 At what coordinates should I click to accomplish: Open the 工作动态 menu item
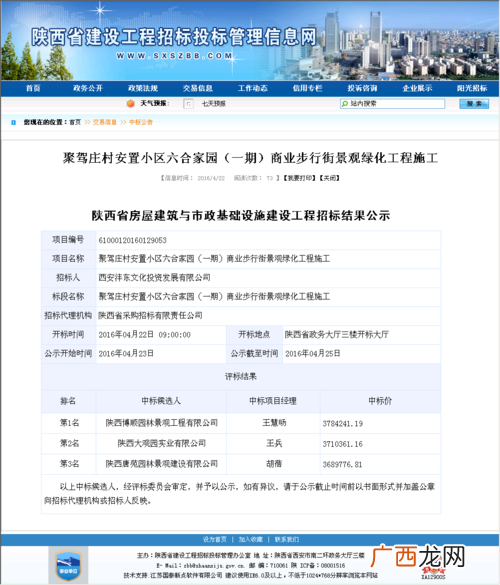253,88
